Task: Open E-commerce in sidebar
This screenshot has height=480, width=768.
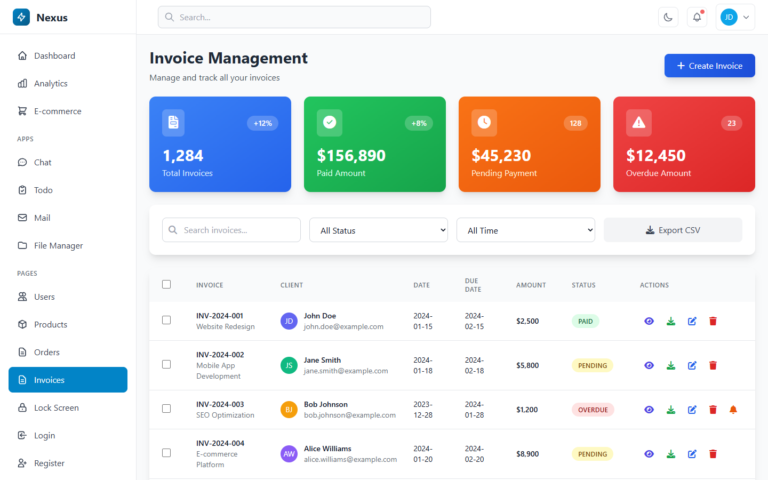Action: pos(68,111)
